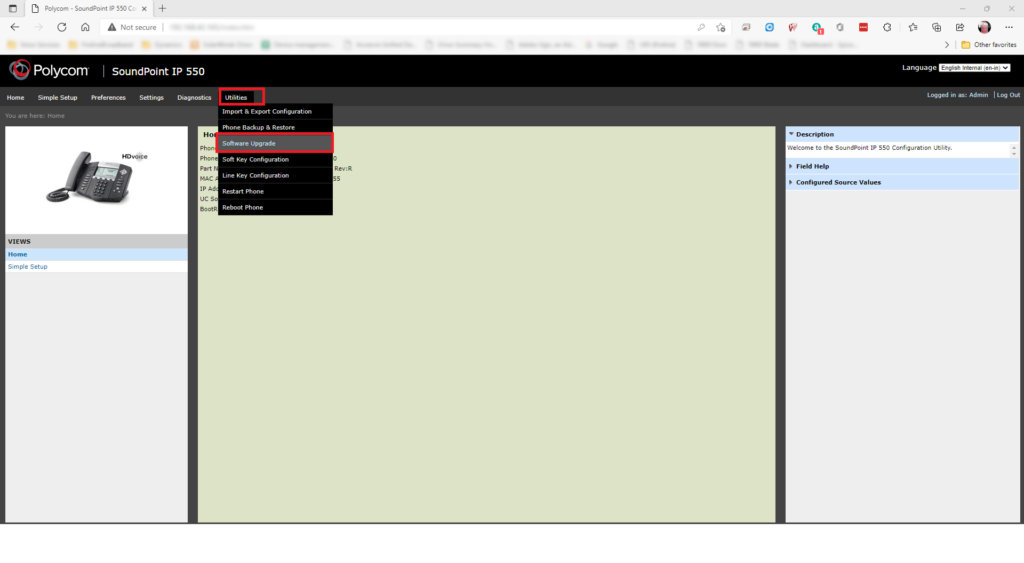Open the browser profile avatar
This screenshot has height=563, width=1024.
click(984, 27)
